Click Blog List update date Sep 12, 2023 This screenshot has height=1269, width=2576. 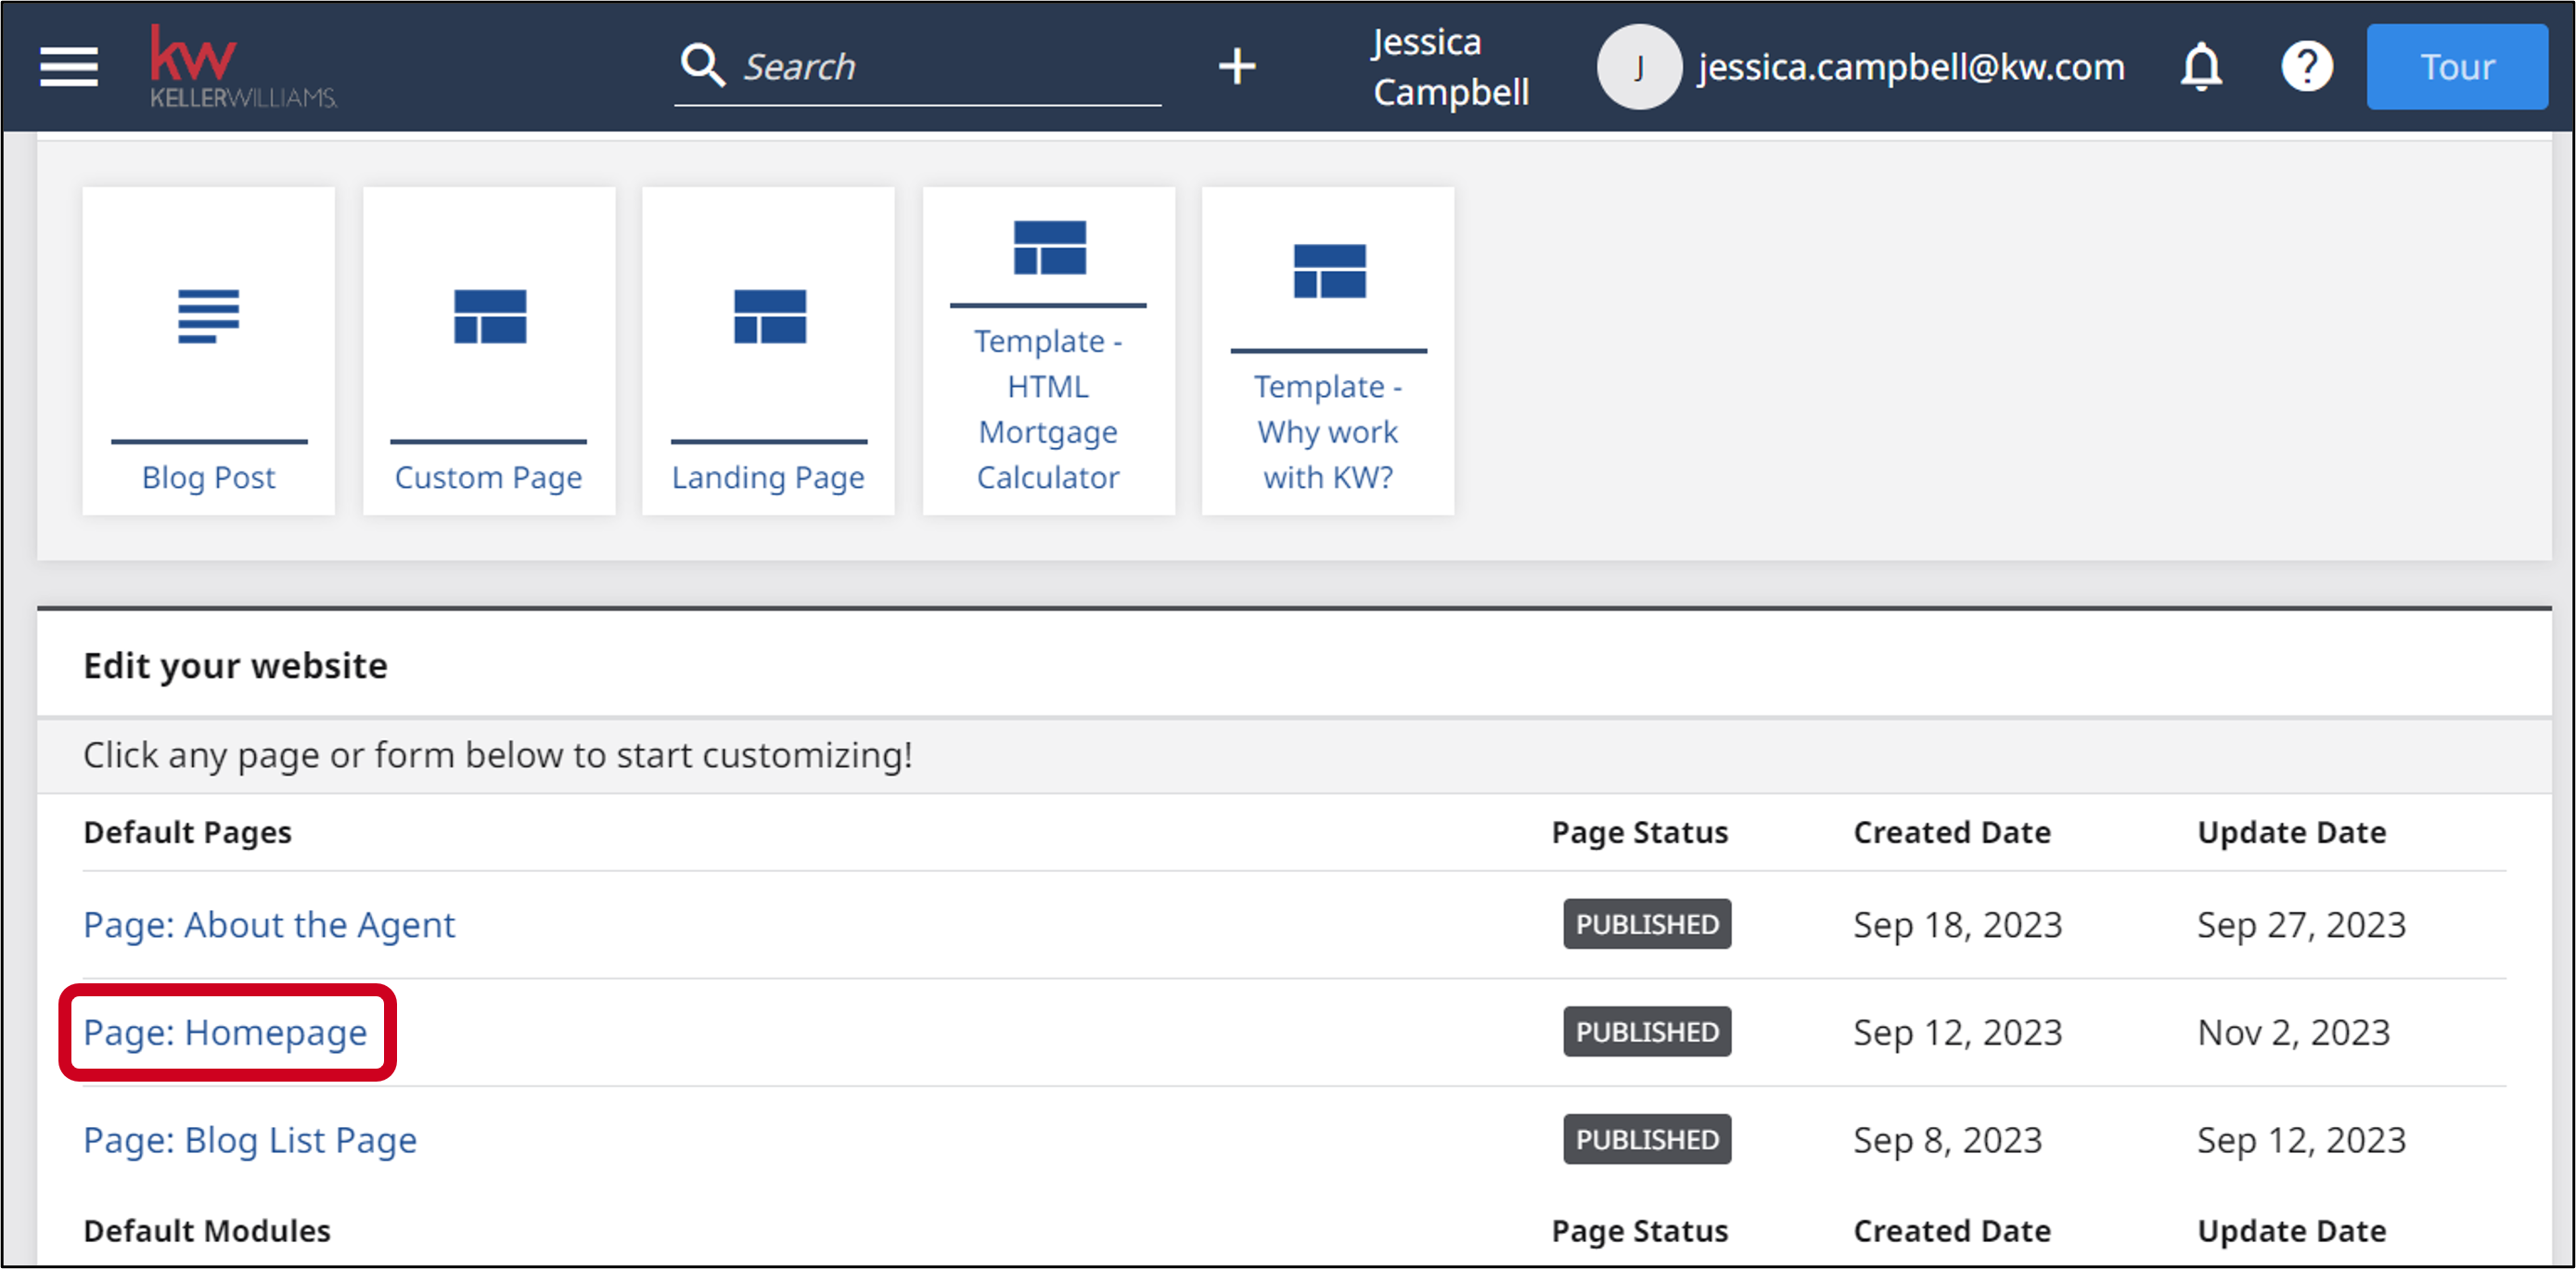click(2301, 1140)
